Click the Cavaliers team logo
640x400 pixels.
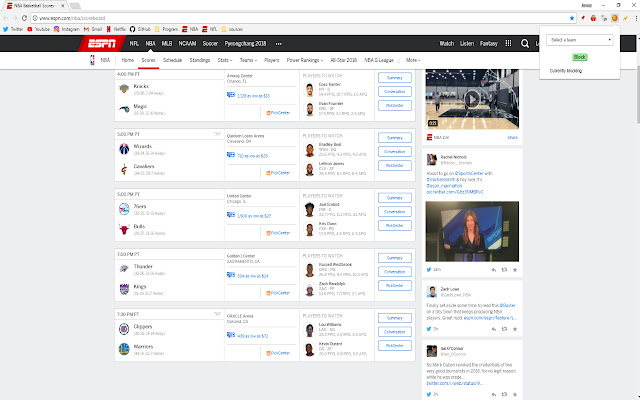click(x=124, y=169)
